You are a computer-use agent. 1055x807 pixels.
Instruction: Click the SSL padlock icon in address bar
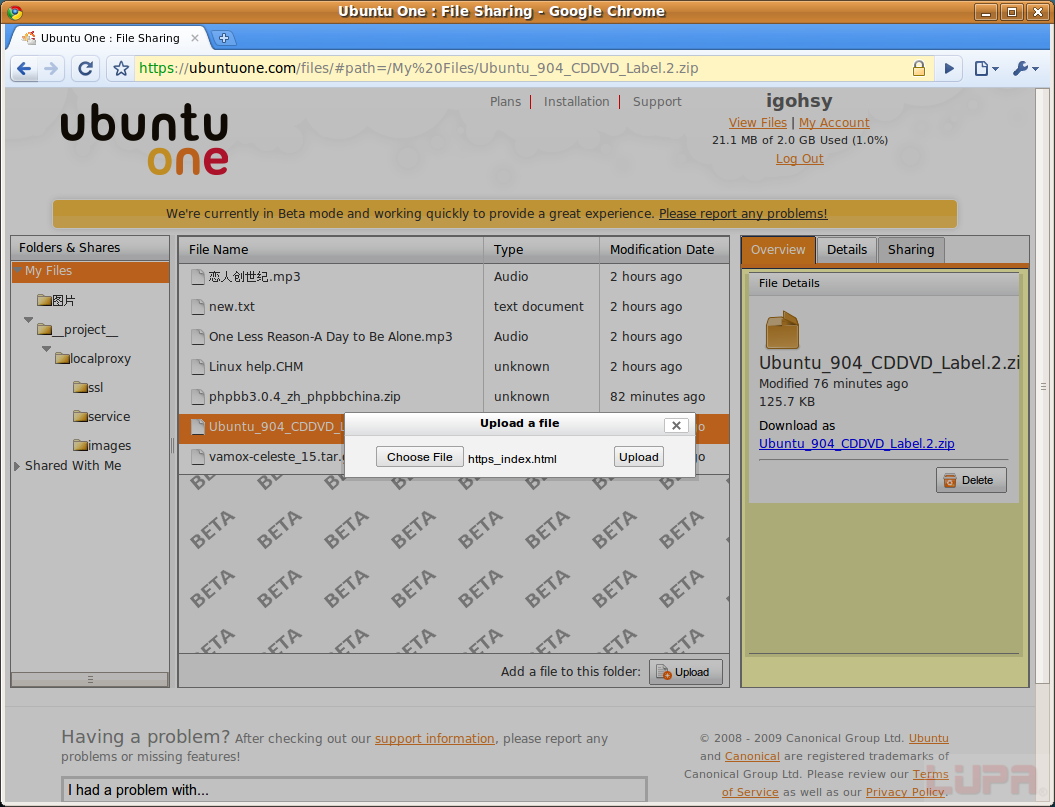pos(918,68)
